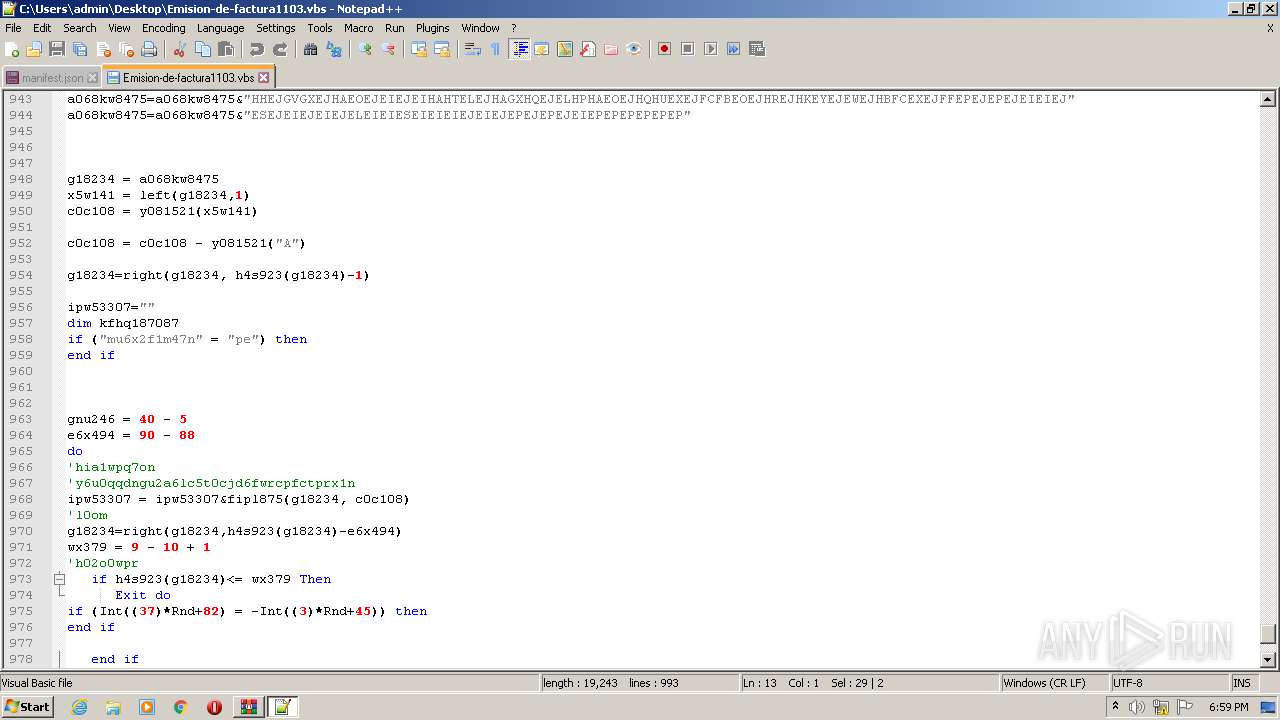Run macro multiple times icon
The image size is (1280, 720).
pyautogui.click(x=733, y=49)
